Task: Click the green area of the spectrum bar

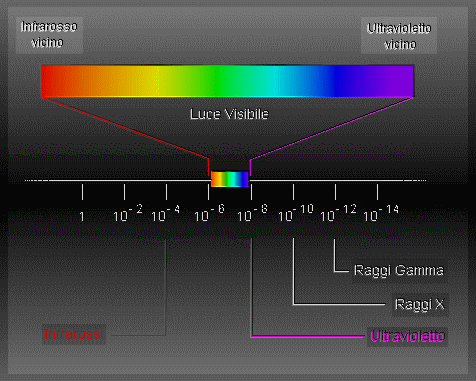Action: pyautogui.click(x=218, y=81)
